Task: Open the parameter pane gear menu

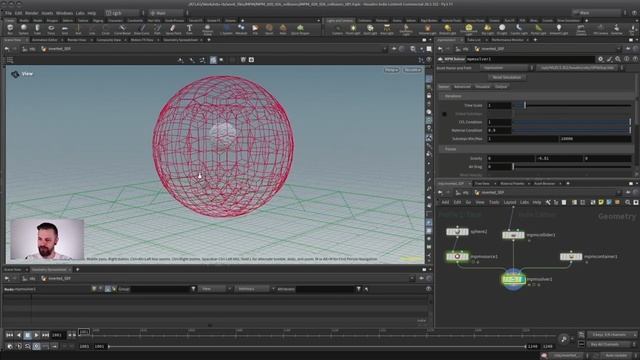Action: [600, 59]
